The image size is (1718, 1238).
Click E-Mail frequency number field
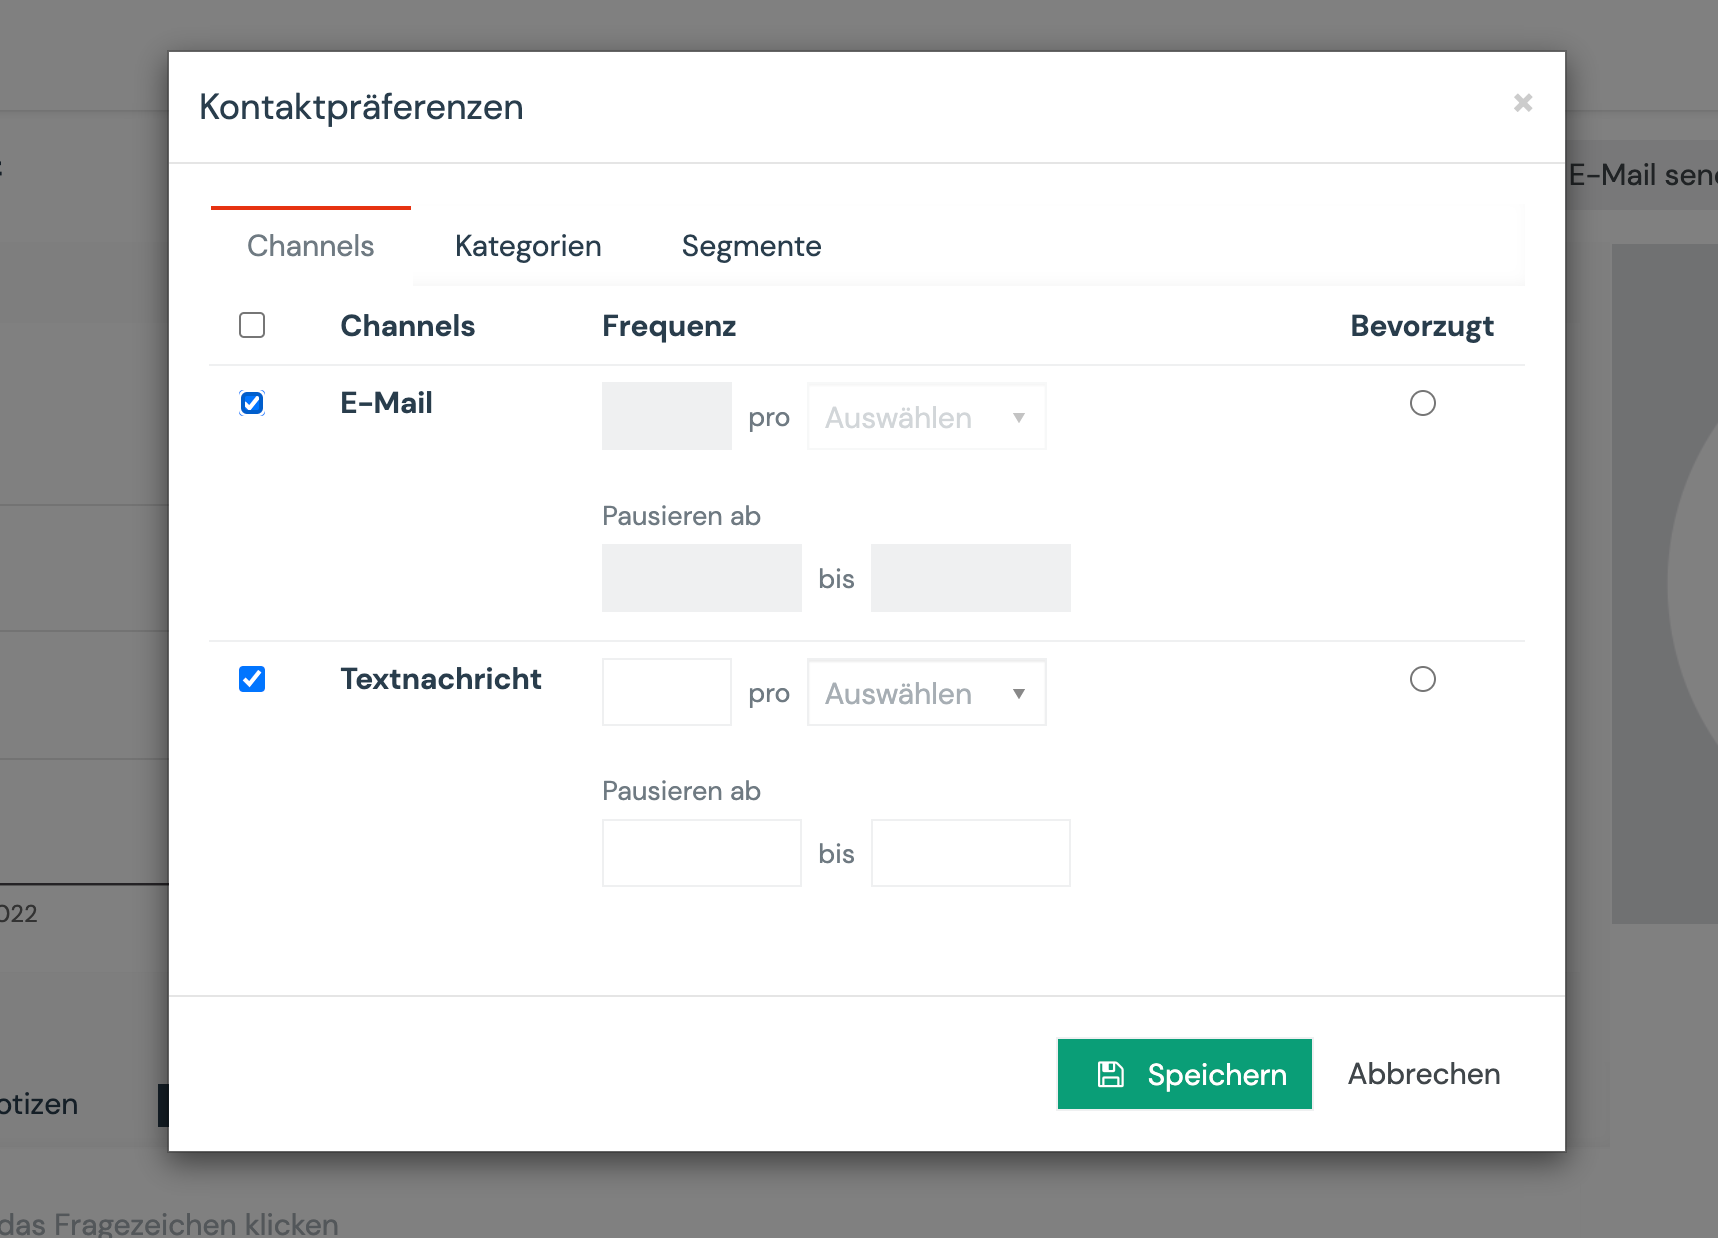coord(666,416)
